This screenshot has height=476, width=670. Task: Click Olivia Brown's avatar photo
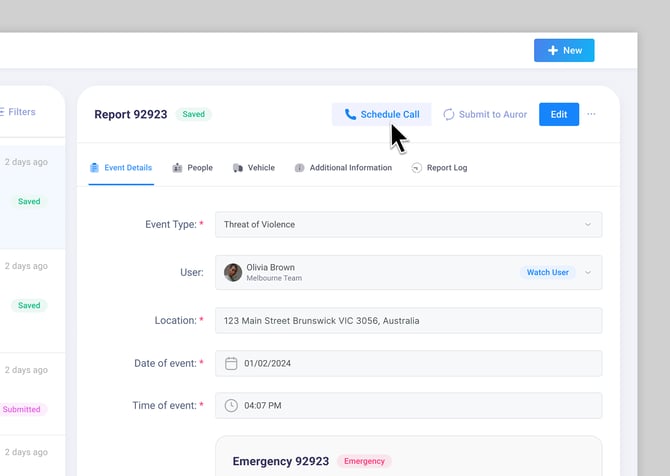(233, 273)
